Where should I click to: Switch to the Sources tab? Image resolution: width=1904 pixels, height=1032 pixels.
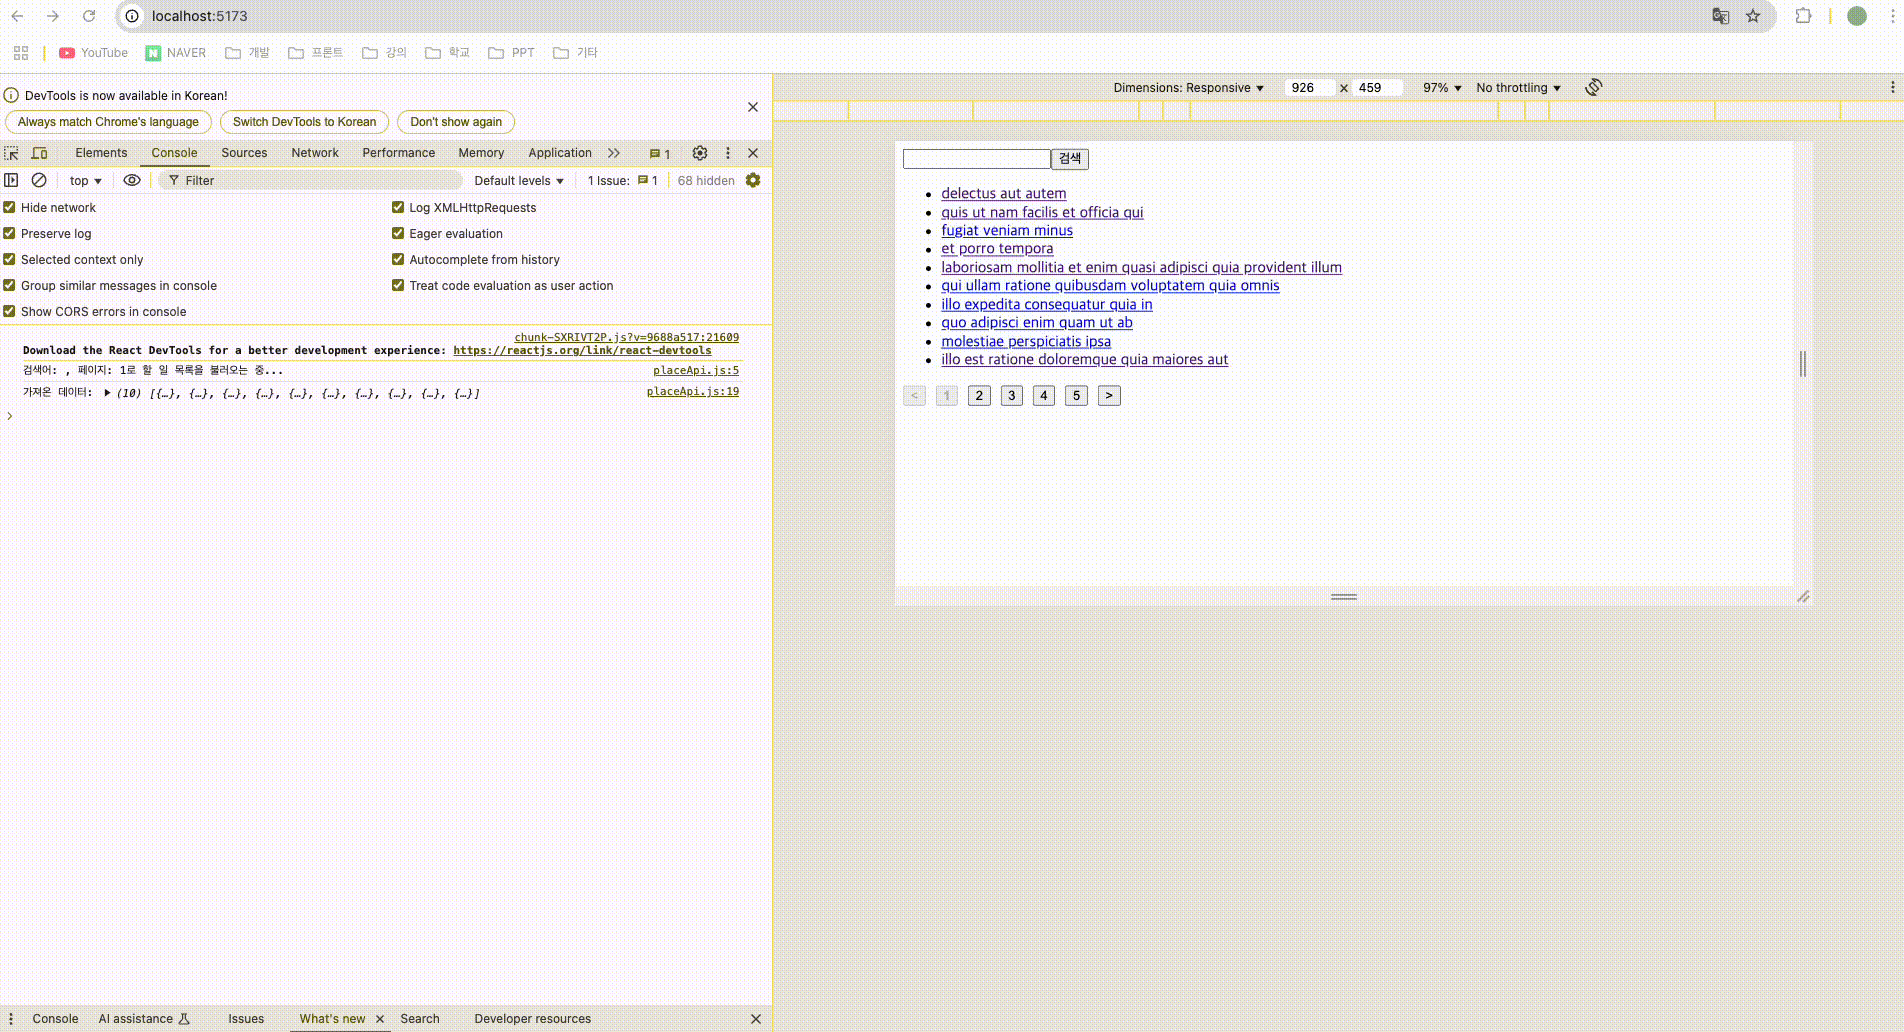click(244, 153)
